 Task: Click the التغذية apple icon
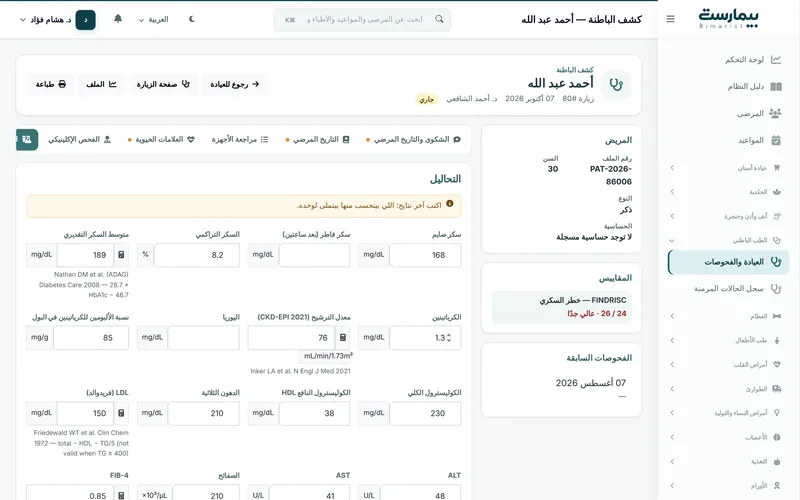pos(777,461)
